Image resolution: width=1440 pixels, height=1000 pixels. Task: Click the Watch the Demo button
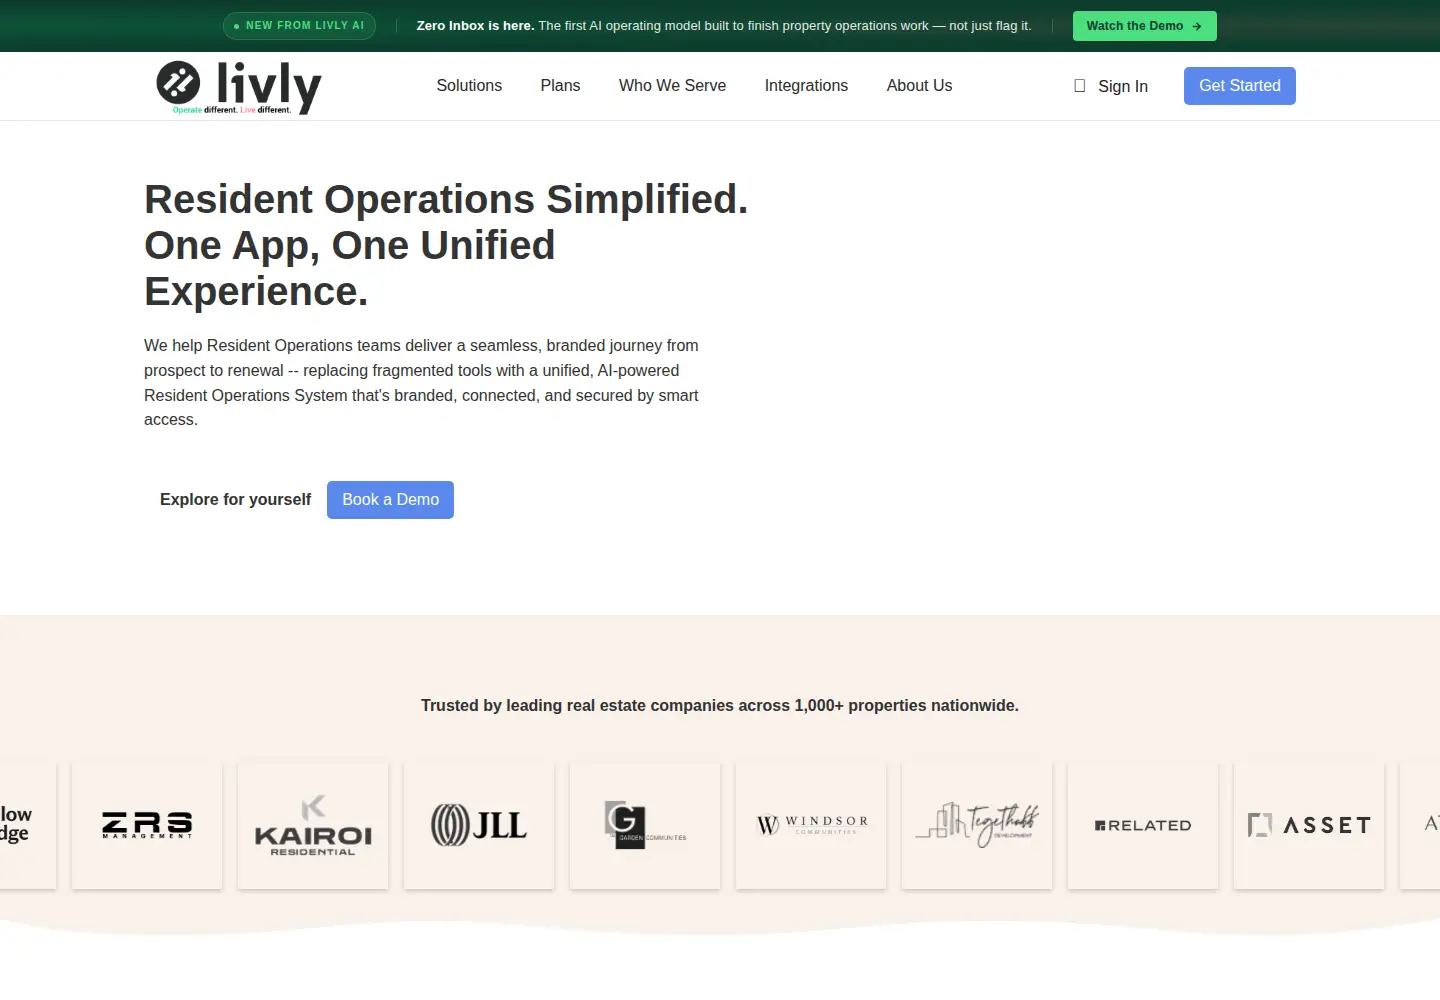click(x=1145, y=26)
